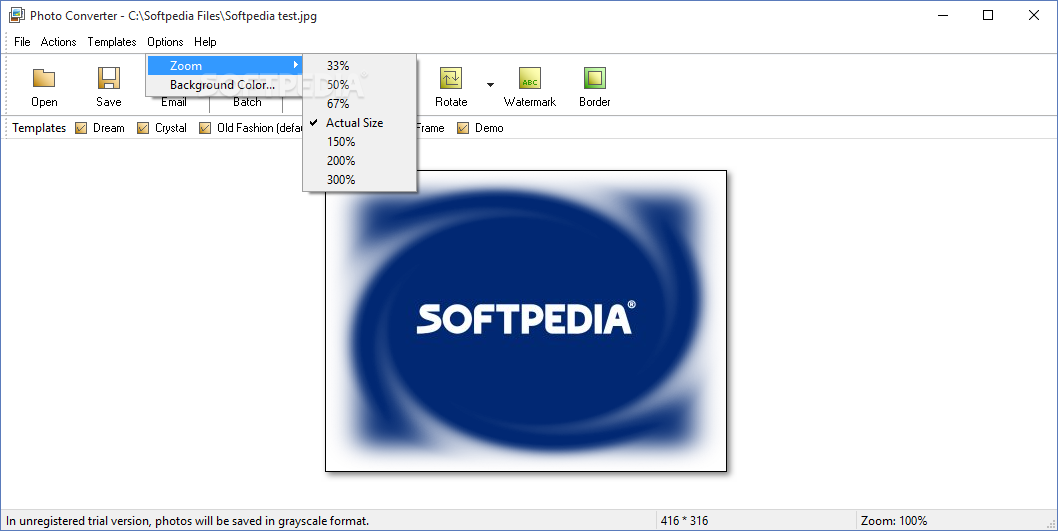Image resolution: width=1058 pixels, height=531 pixels.
Task: Click the Border toolbar icon
Action: point(594,78)
